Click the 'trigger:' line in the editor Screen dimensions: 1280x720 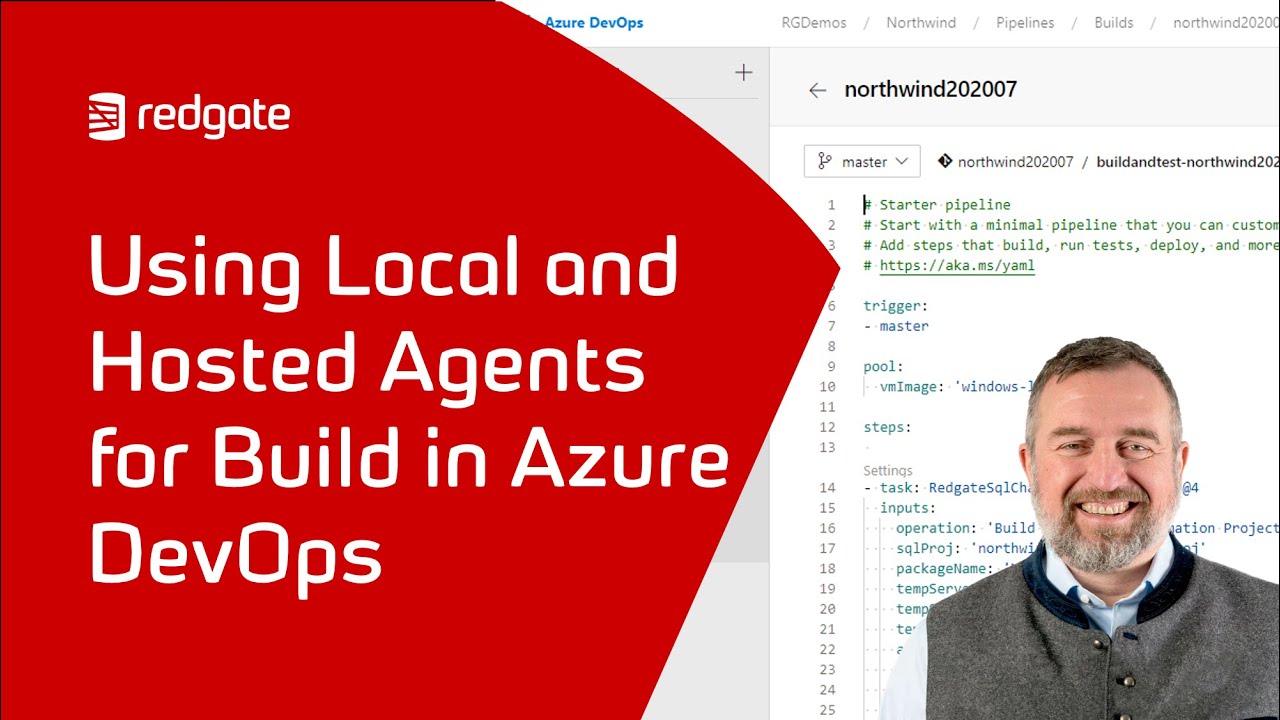(x=896, y=306)
